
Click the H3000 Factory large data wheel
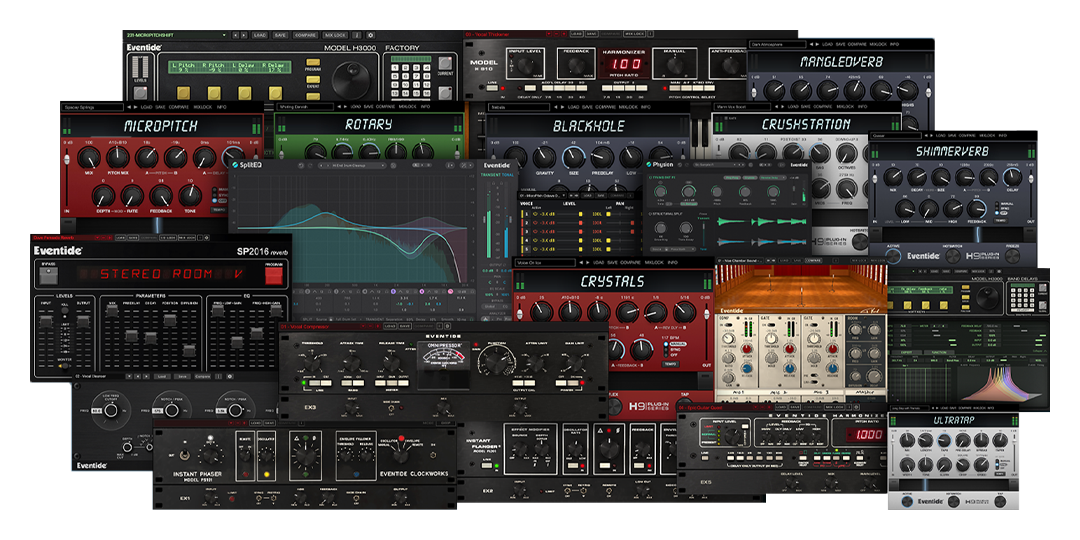pyautogui.click(x=351, y=80)
